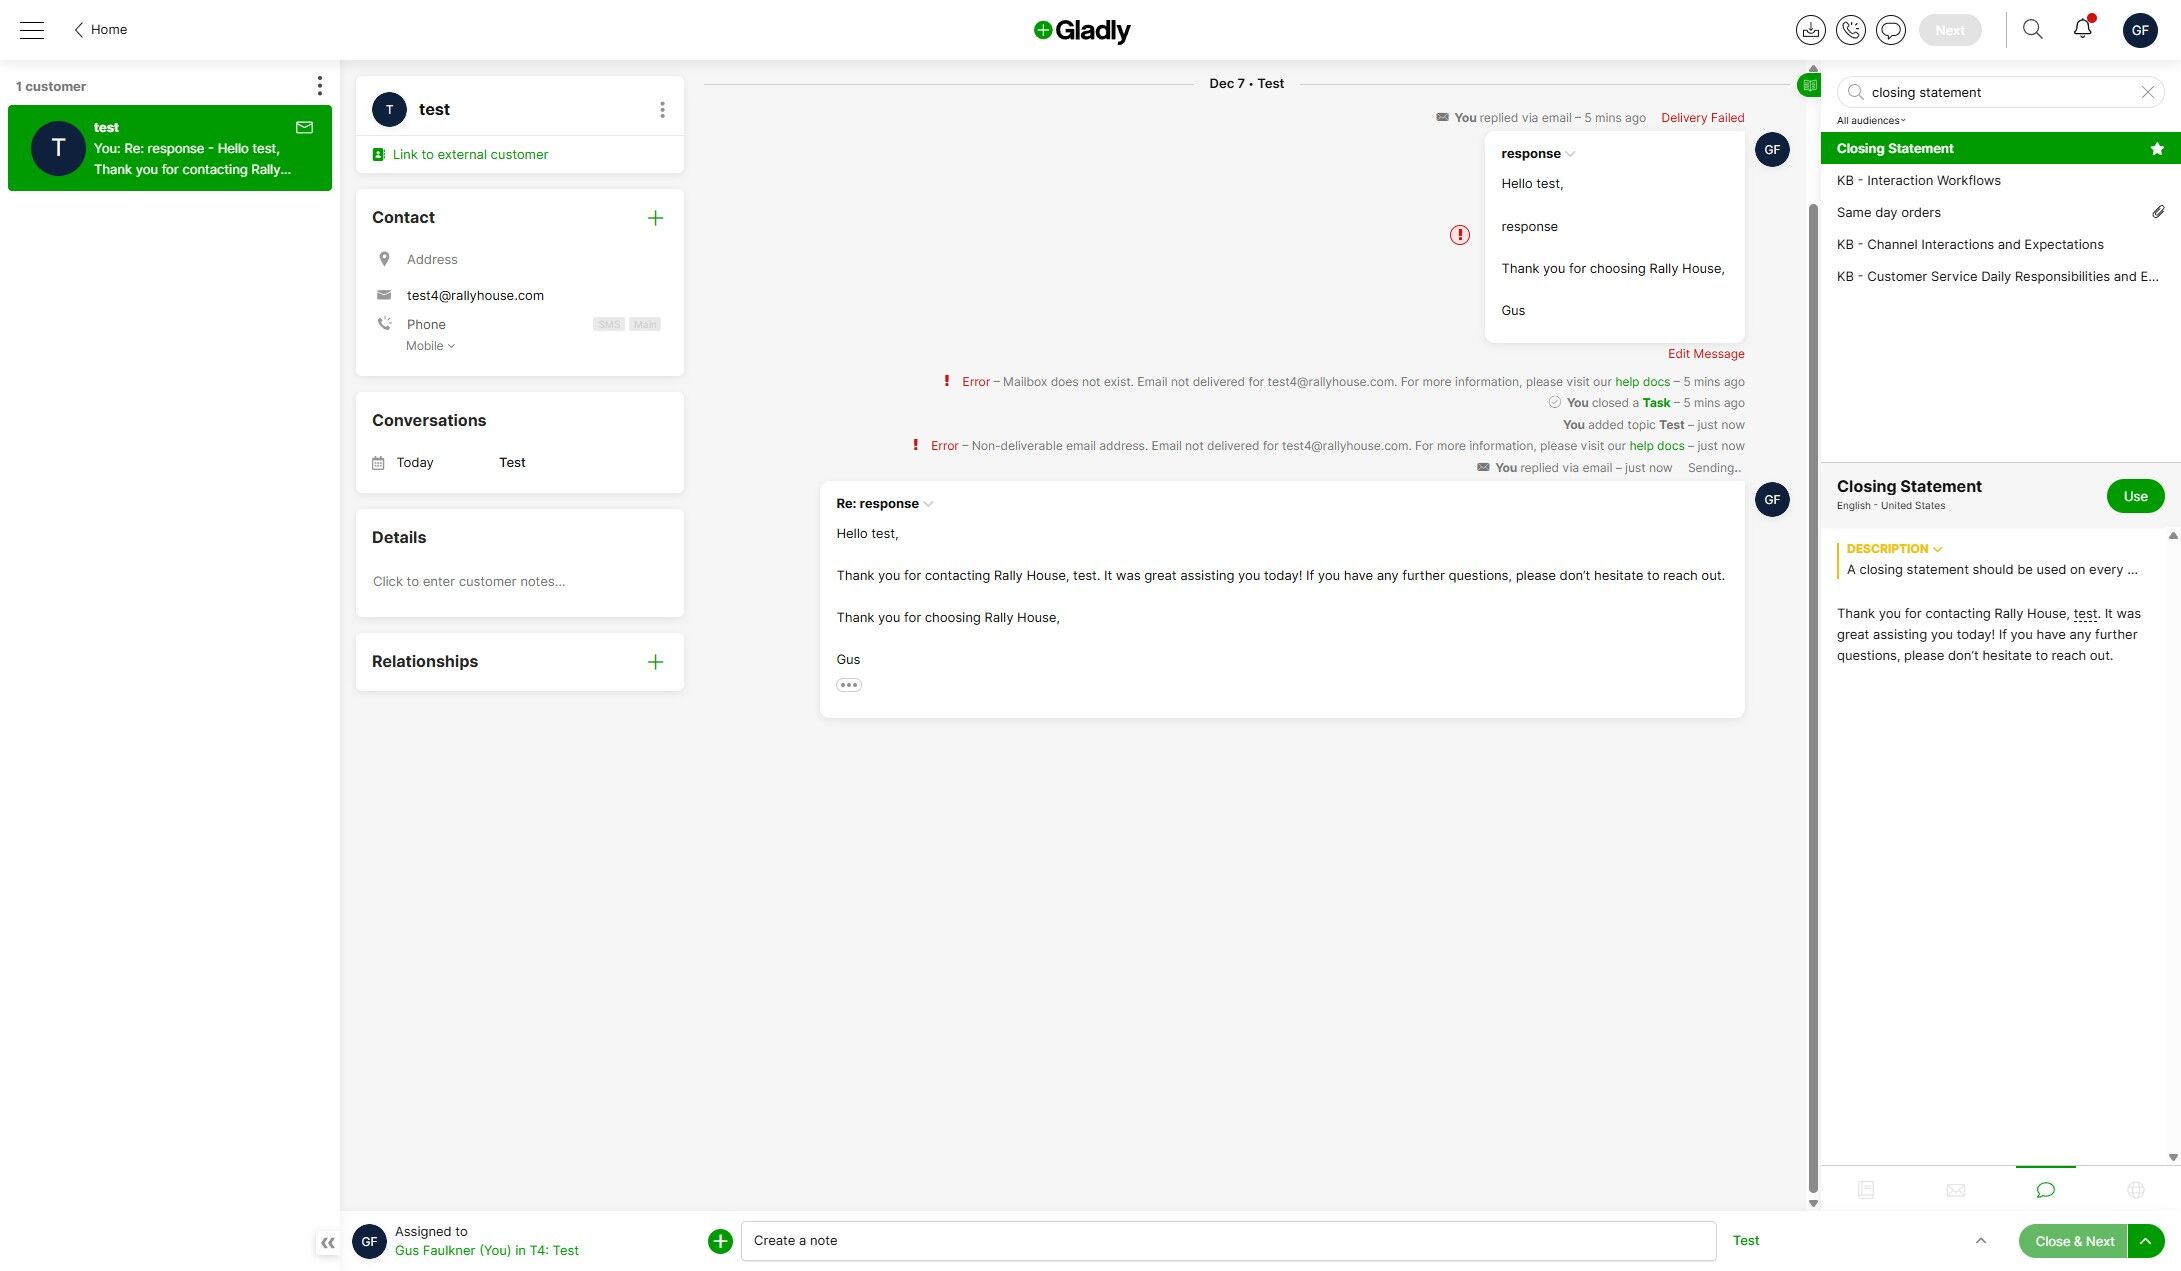
Task: Expand All audiences filter dropdown
Action: click(1871, 121)
